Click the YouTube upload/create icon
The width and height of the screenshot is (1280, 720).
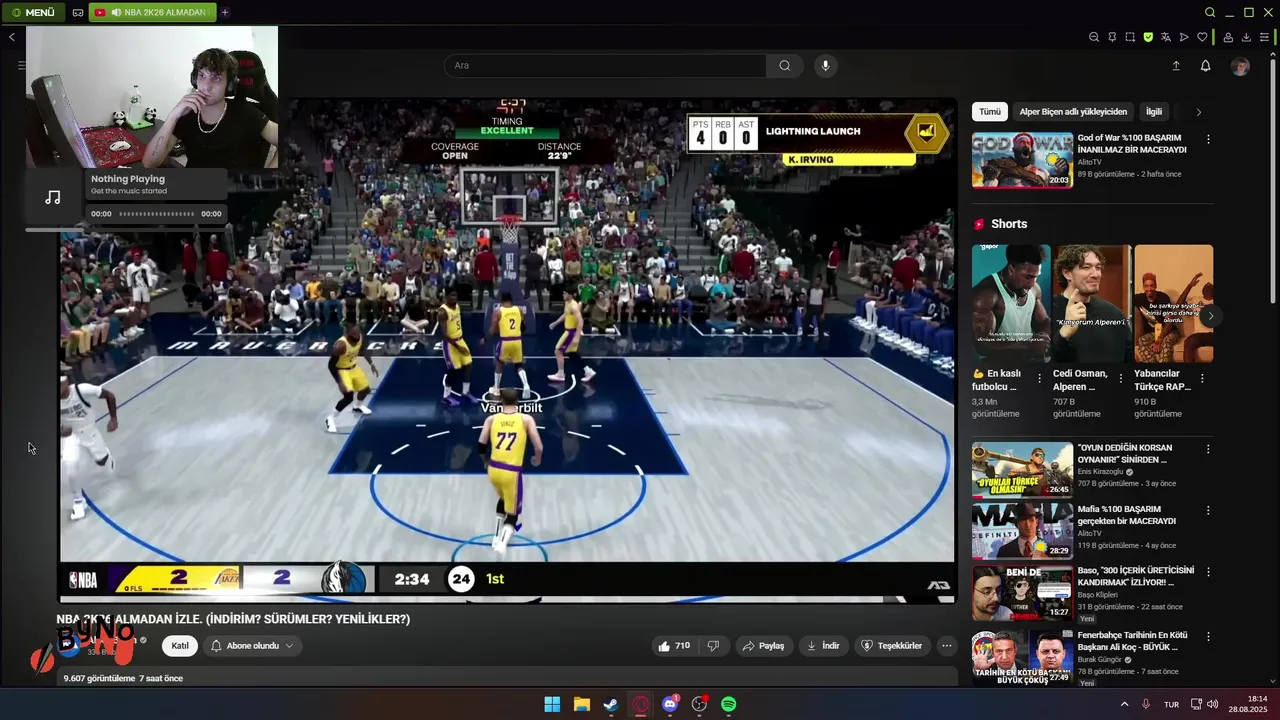point(1176,66)
